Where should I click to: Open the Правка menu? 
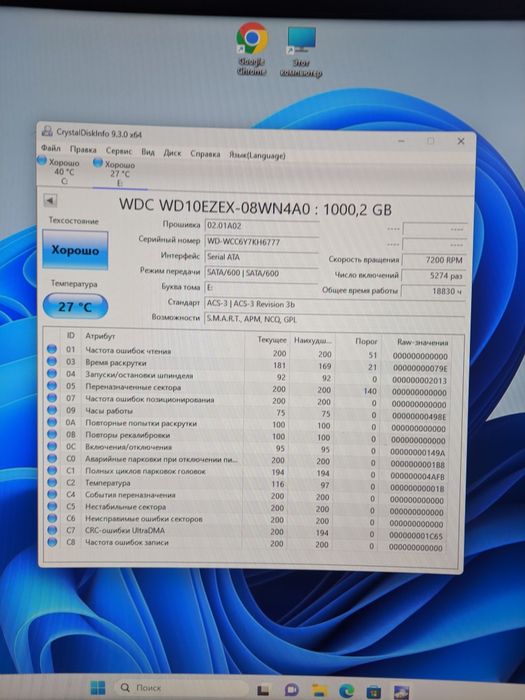pyautogui.click(x=83, y=150)
